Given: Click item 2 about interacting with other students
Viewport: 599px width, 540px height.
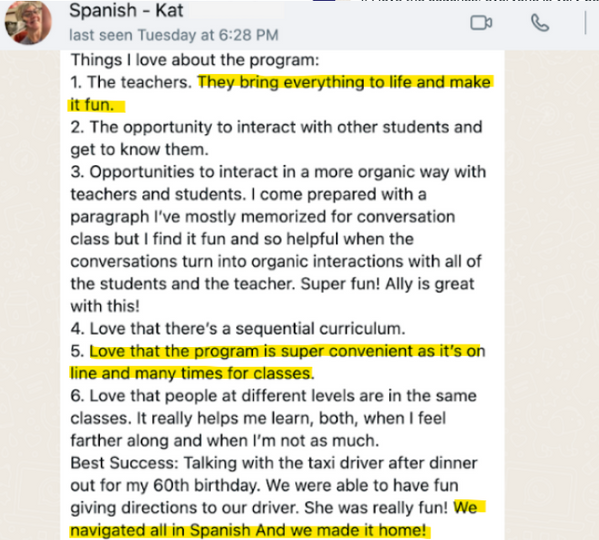Looking at the screenshot, I should (x=276, y=138).
